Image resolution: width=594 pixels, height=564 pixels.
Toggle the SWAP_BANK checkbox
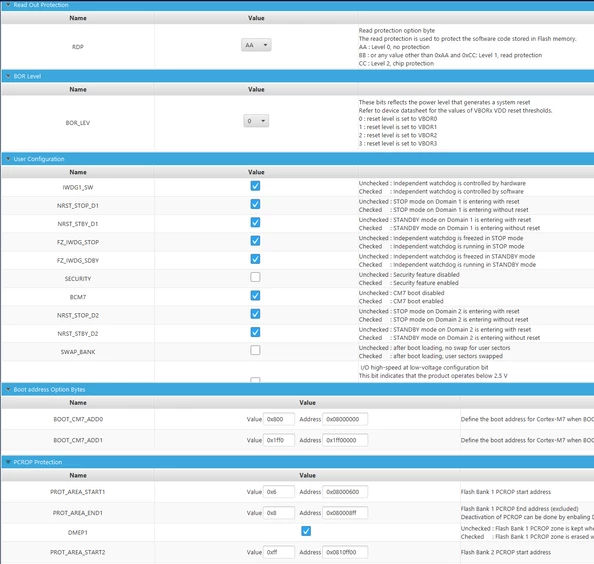[x=255, y=350]
